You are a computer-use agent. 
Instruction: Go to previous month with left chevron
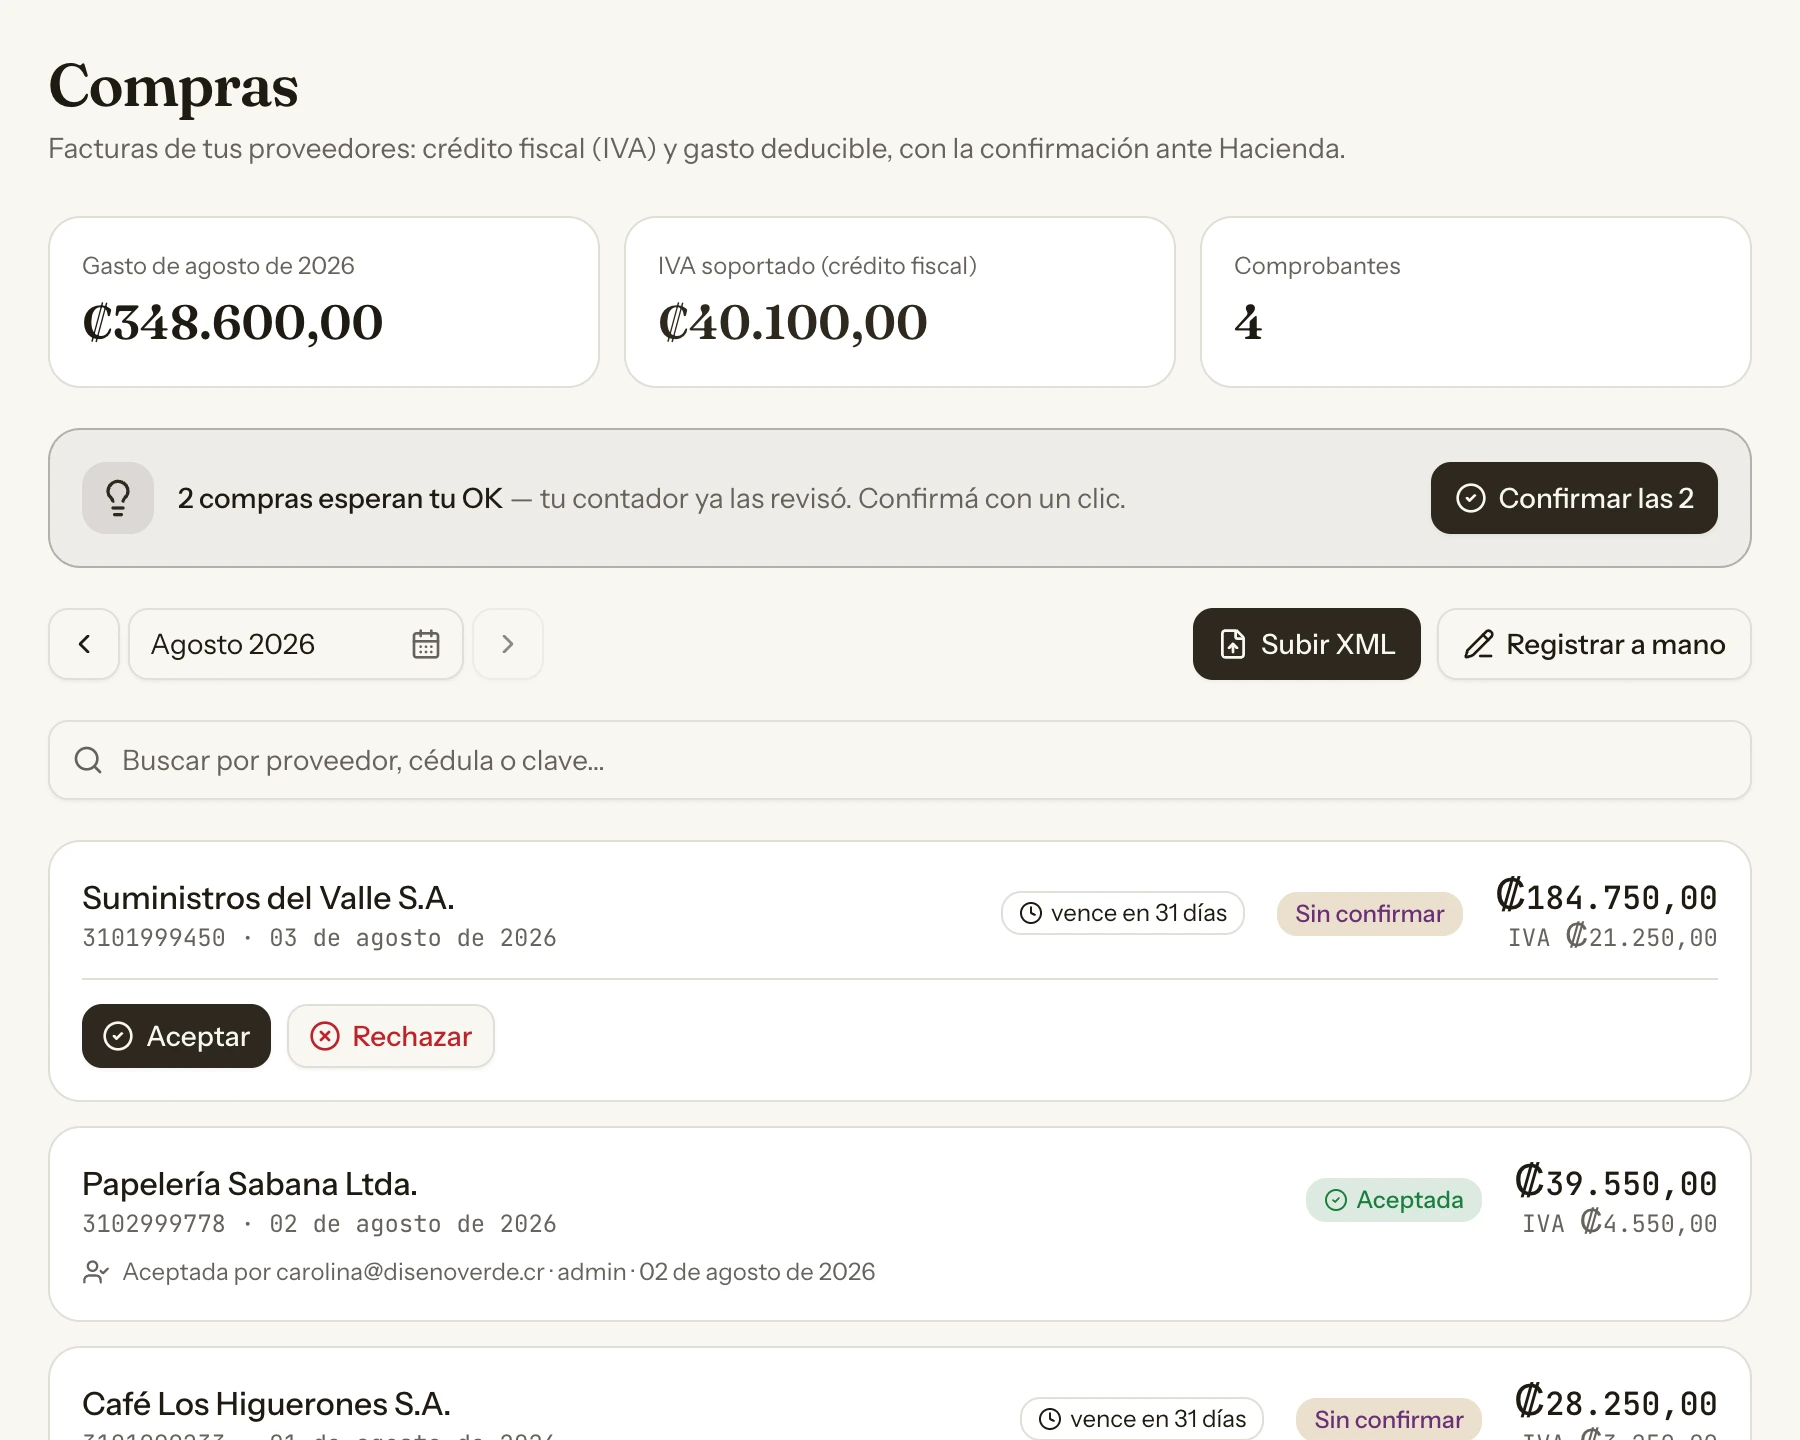tap(84, 644)
